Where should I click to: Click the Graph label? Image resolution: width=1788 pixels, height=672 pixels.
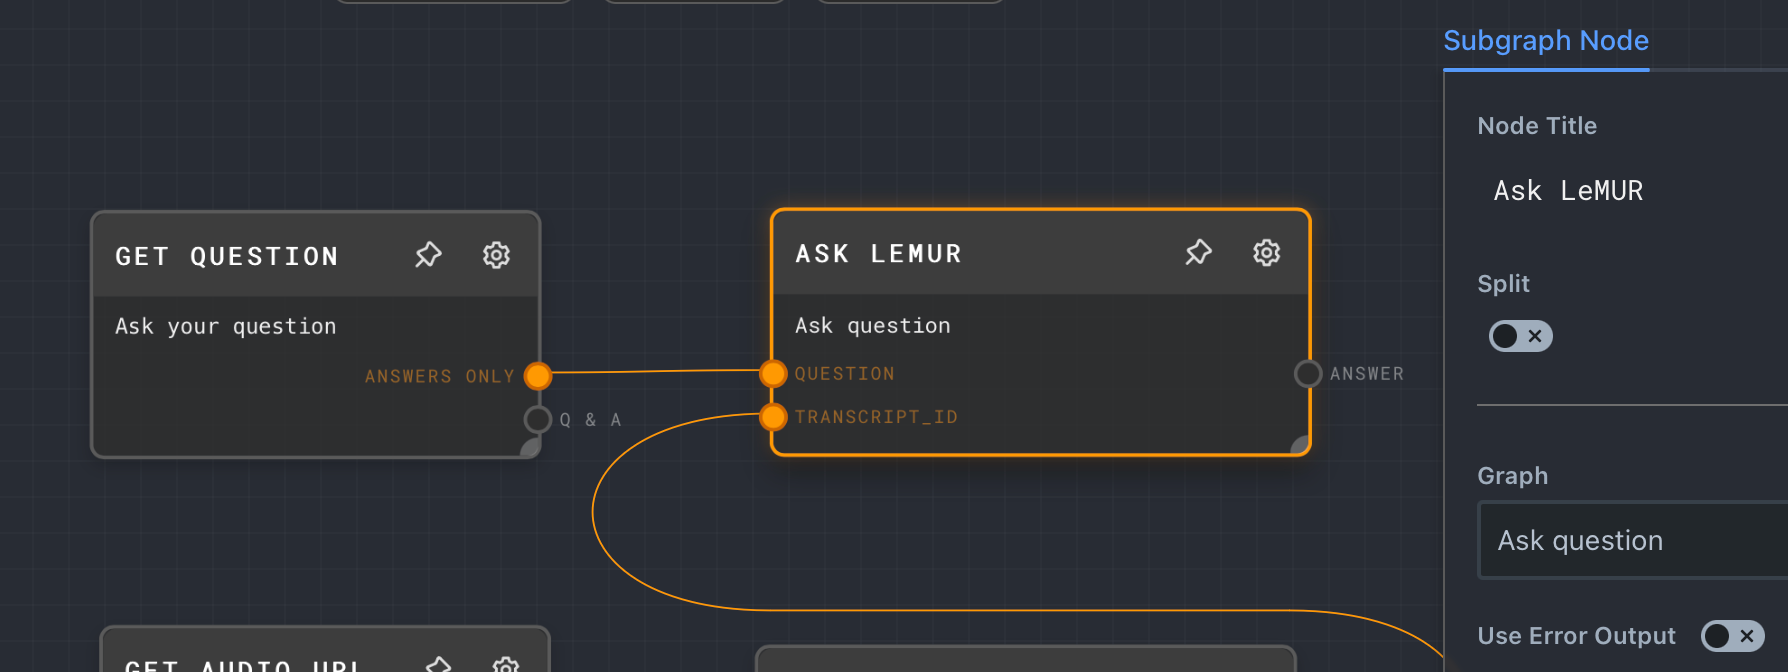click(1513, 476)
